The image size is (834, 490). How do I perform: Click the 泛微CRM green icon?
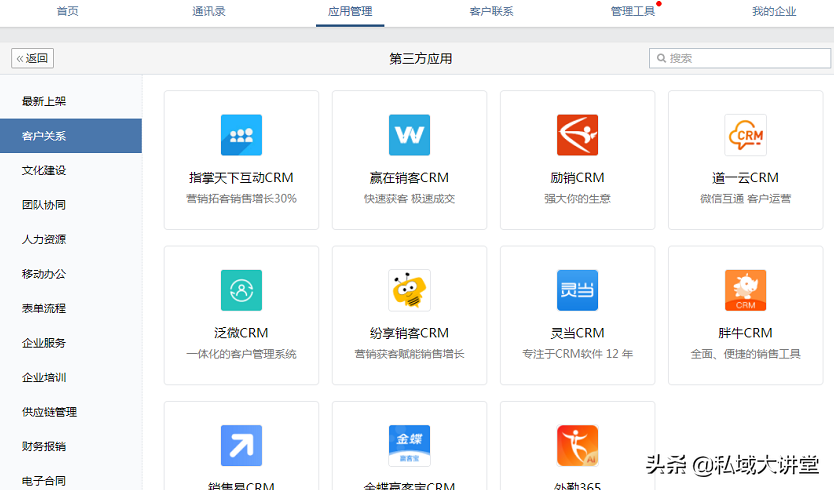click(x=241, y=290)
